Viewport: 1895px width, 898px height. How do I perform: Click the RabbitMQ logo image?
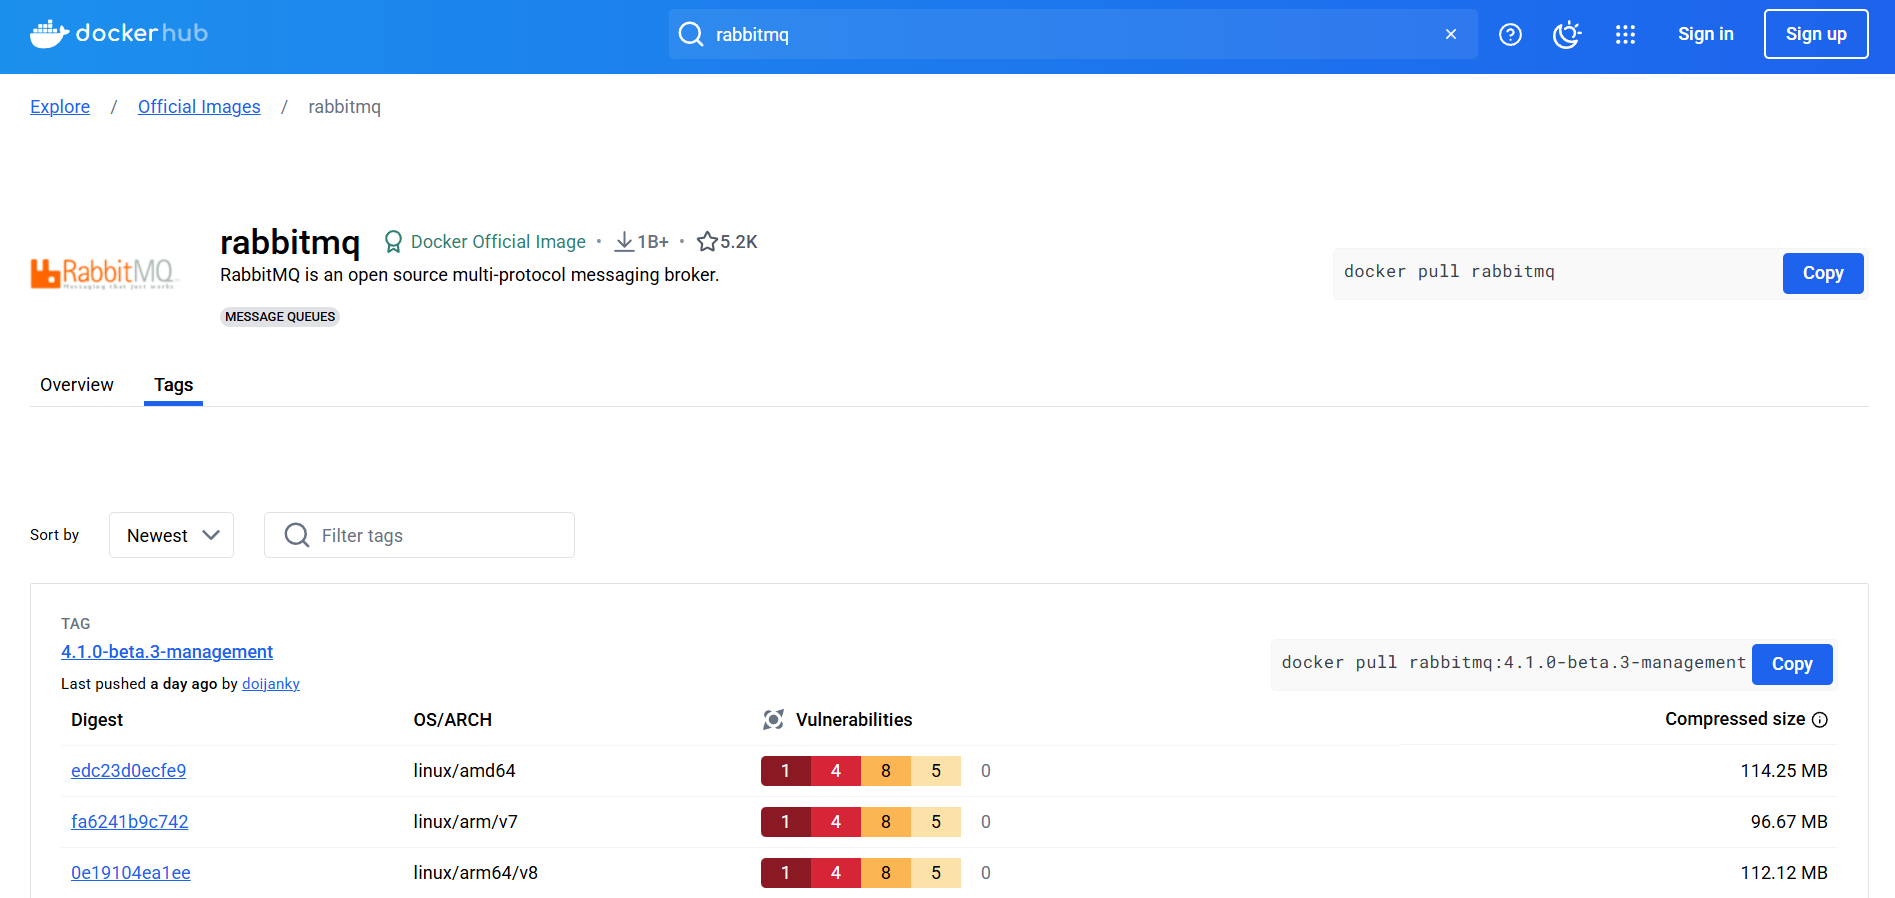coord(104,273)
